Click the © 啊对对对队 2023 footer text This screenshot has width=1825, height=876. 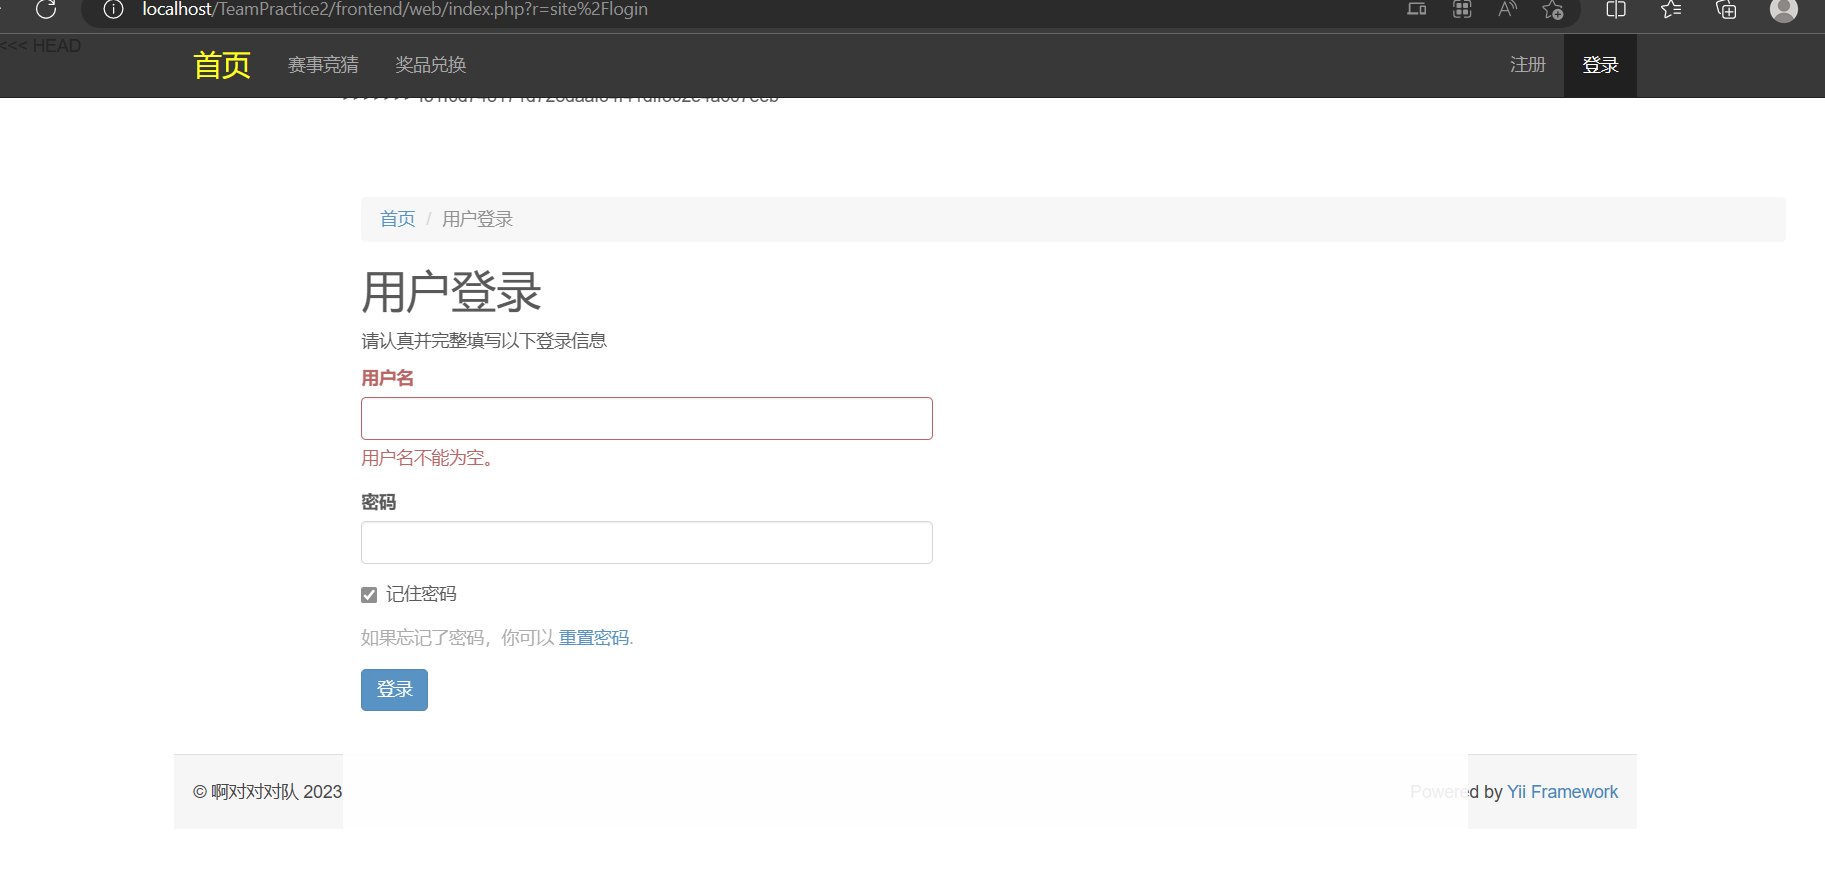(268, 792)
